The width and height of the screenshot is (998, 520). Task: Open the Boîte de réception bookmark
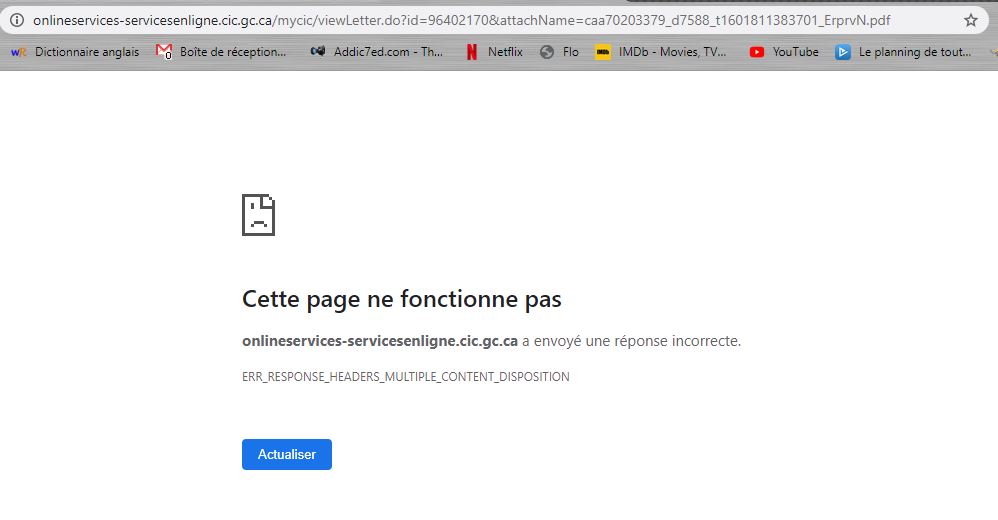pos(232,52)
